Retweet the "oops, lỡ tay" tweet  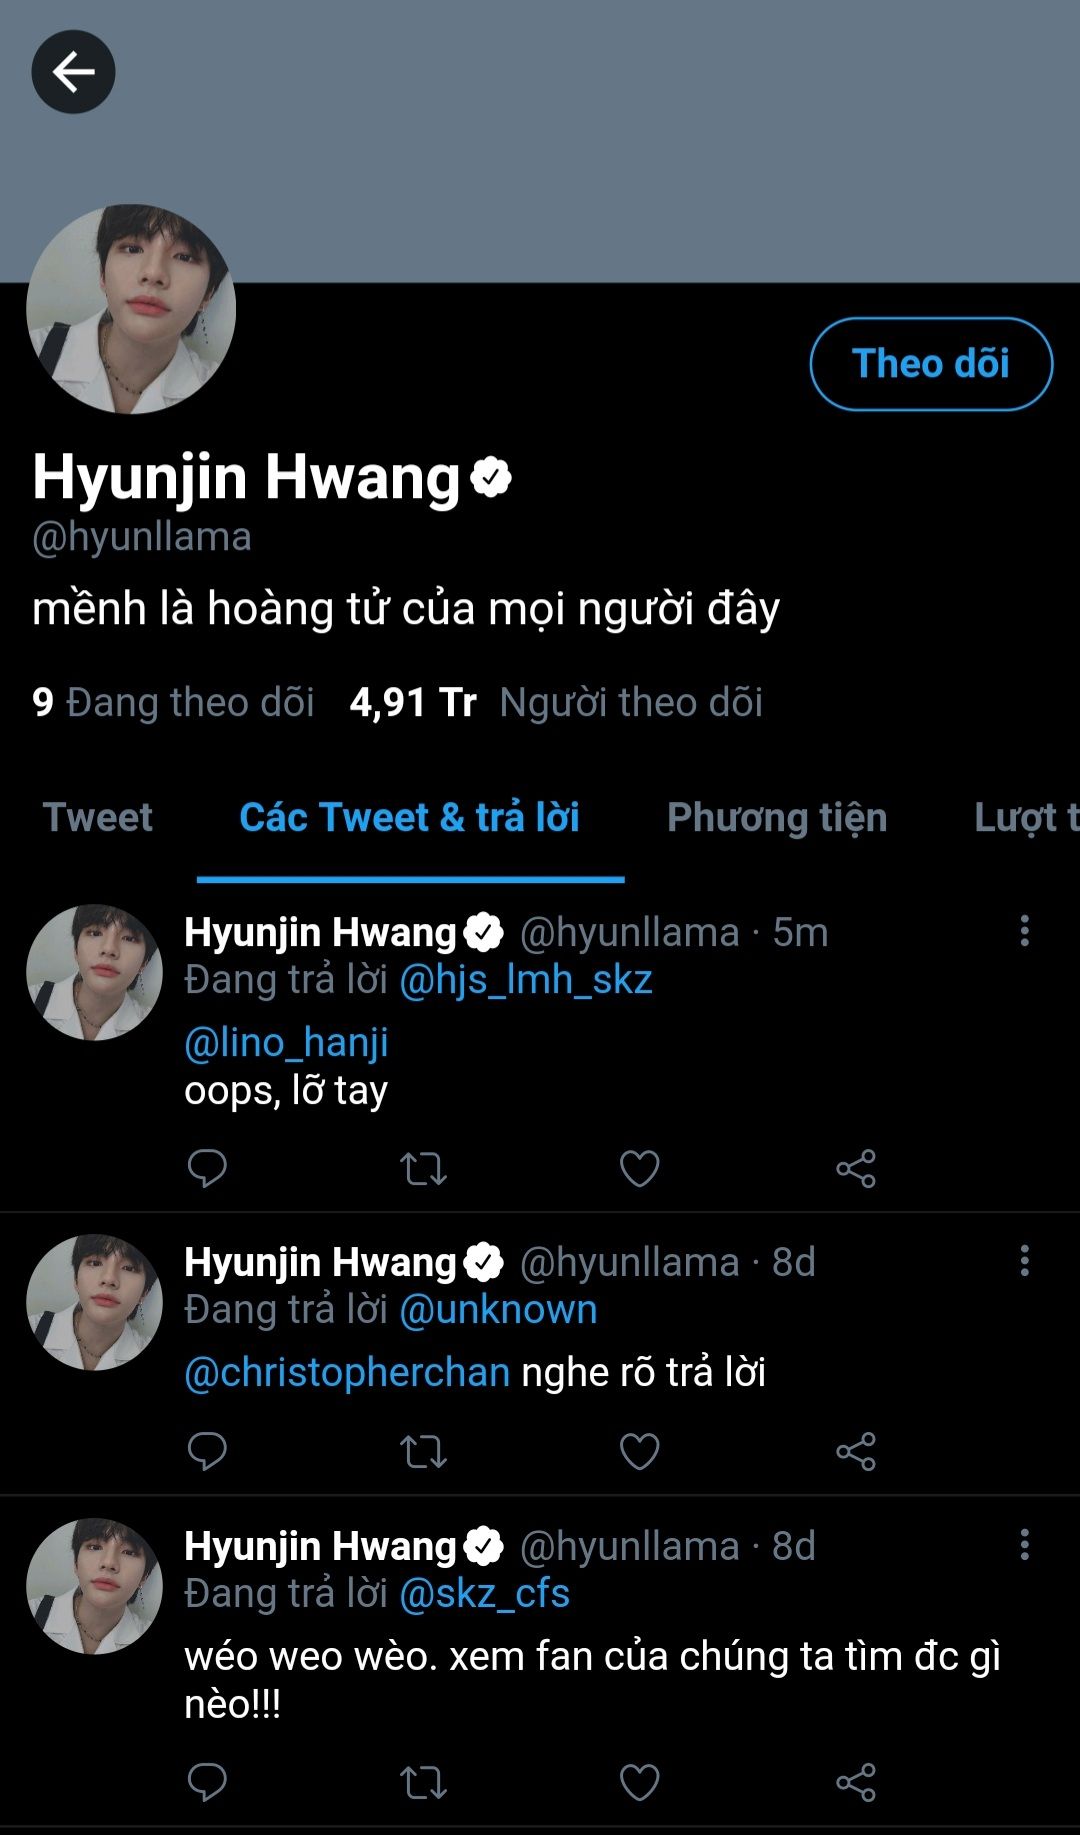tap(423, 1168)
